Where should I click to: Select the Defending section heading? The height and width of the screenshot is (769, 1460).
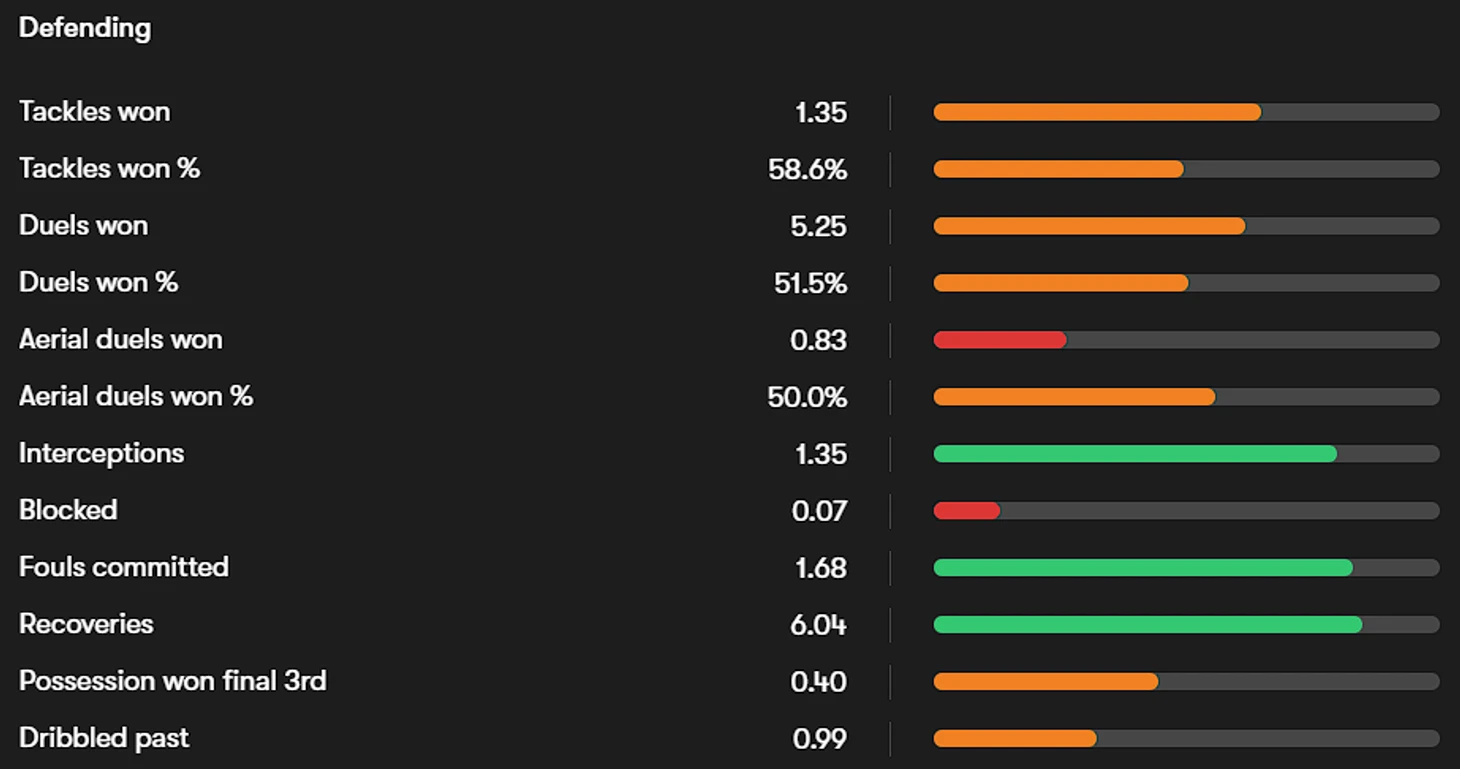(85, 28)
